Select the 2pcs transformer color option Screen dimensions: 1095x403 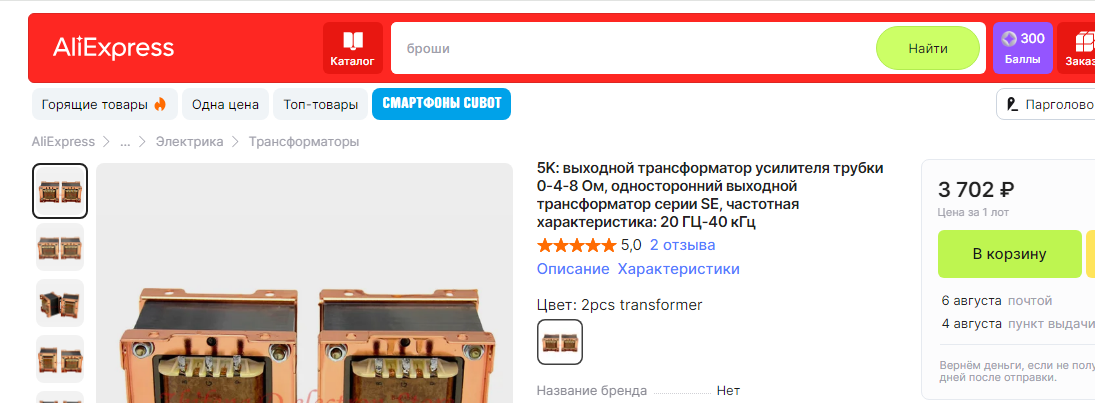559,342
